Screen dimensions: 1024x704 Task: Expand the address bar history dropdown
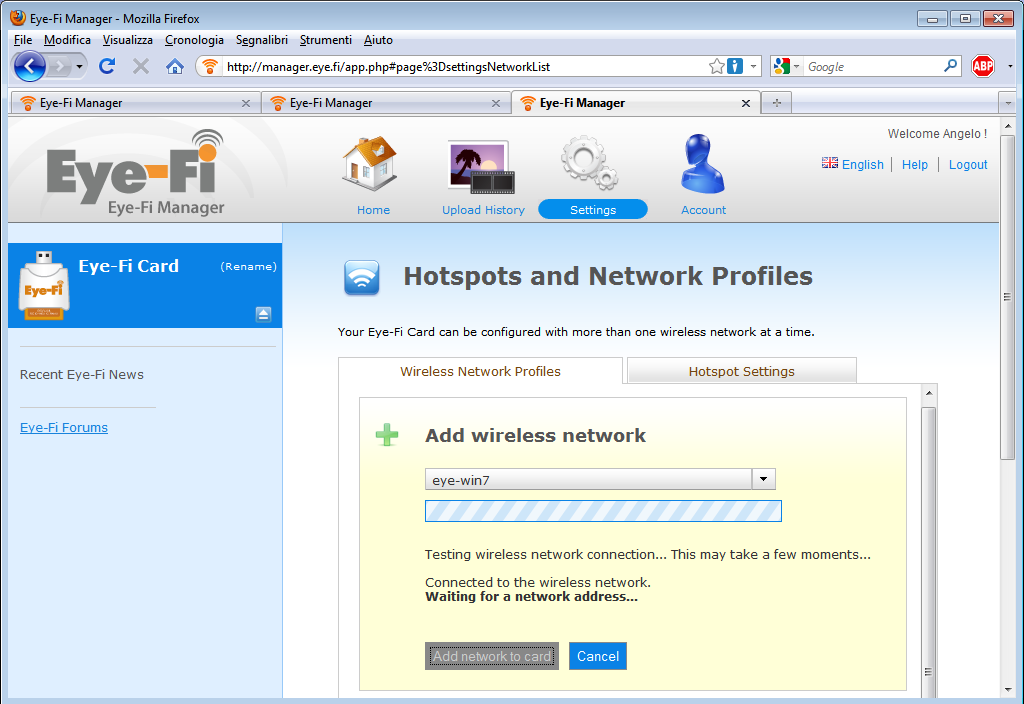point(753,67)
